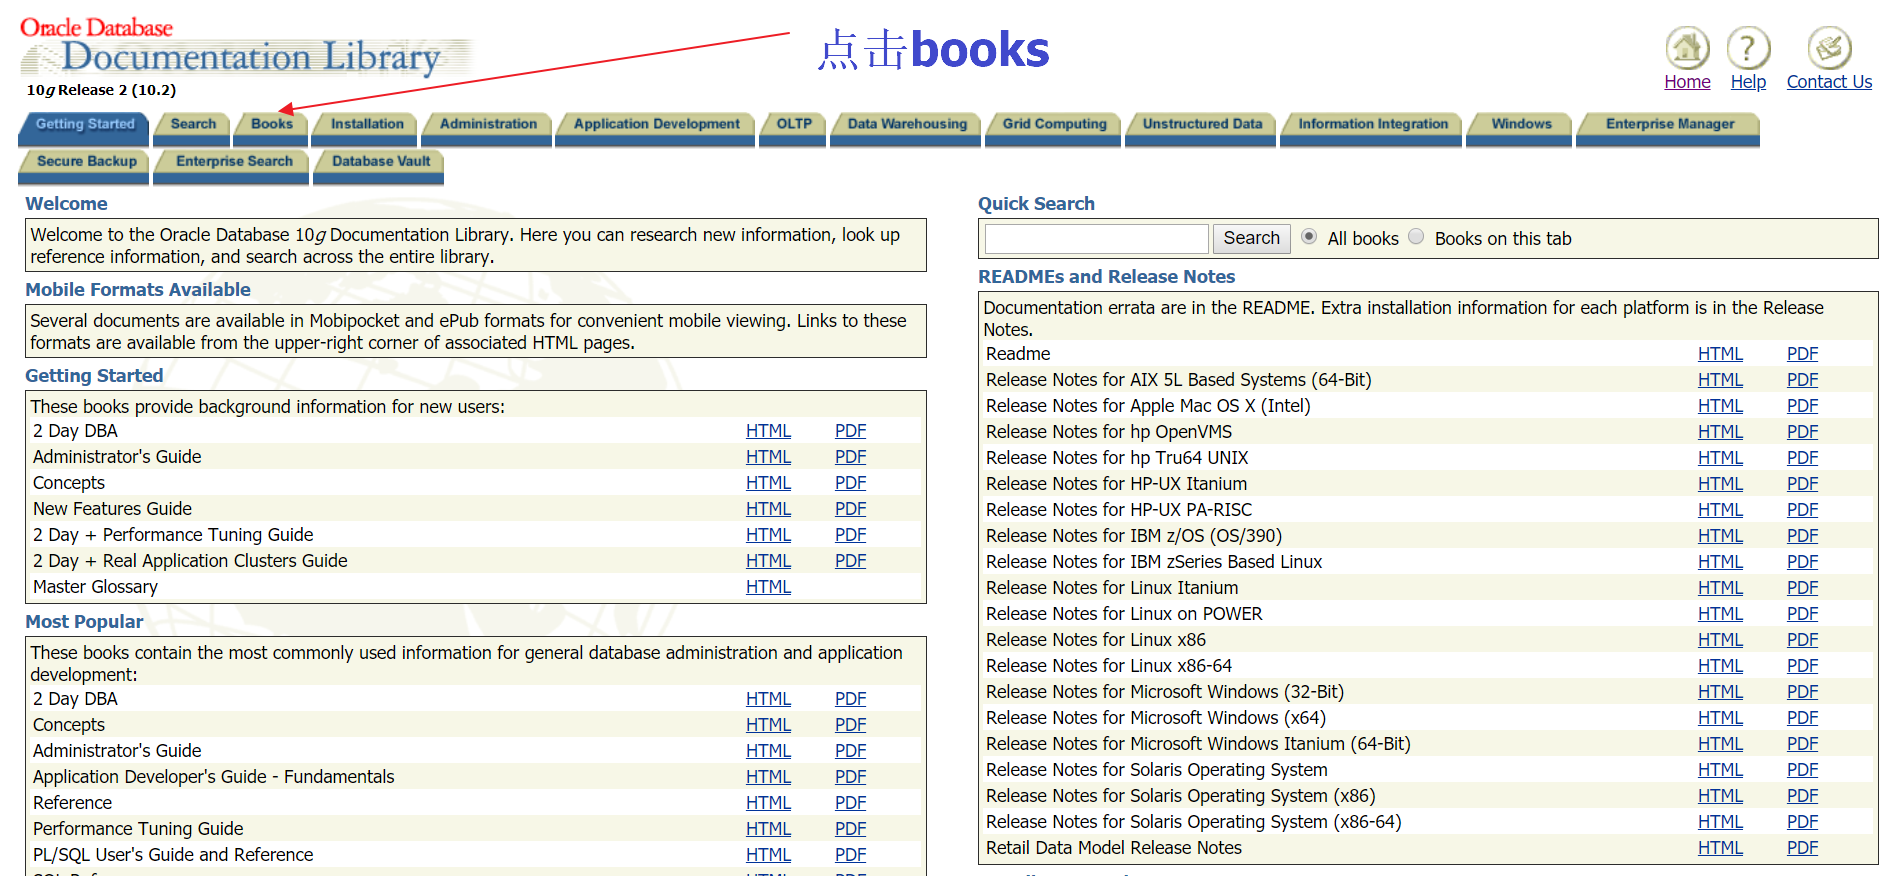Open HTML Release Notes for Linux Itanium
1894x876 pixels.
click(x=1720, y=588)
